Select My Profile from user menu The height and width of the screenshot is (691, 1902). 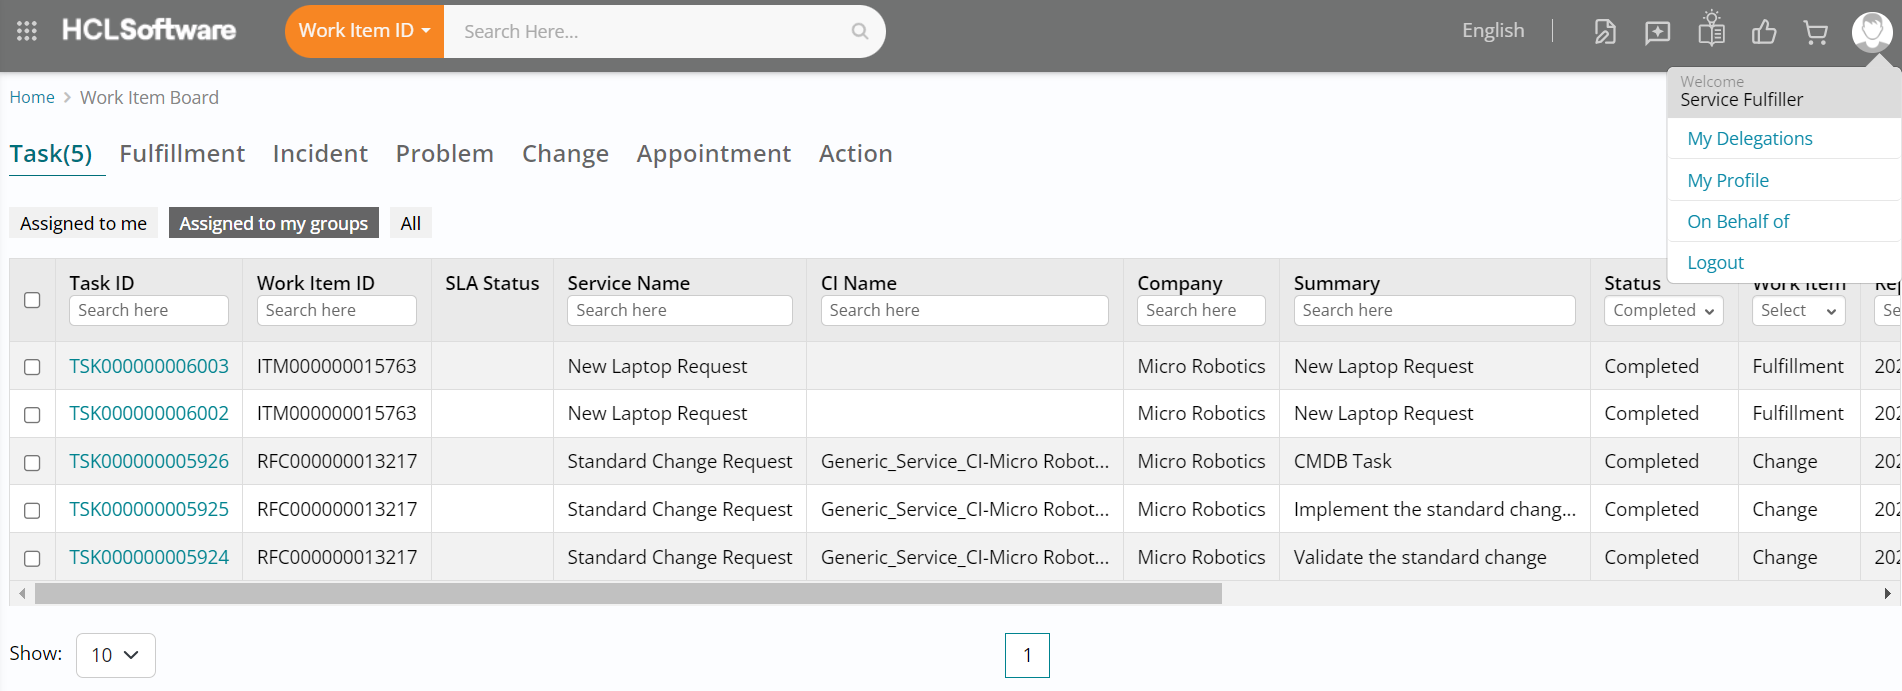click(x=1727, y=181)
